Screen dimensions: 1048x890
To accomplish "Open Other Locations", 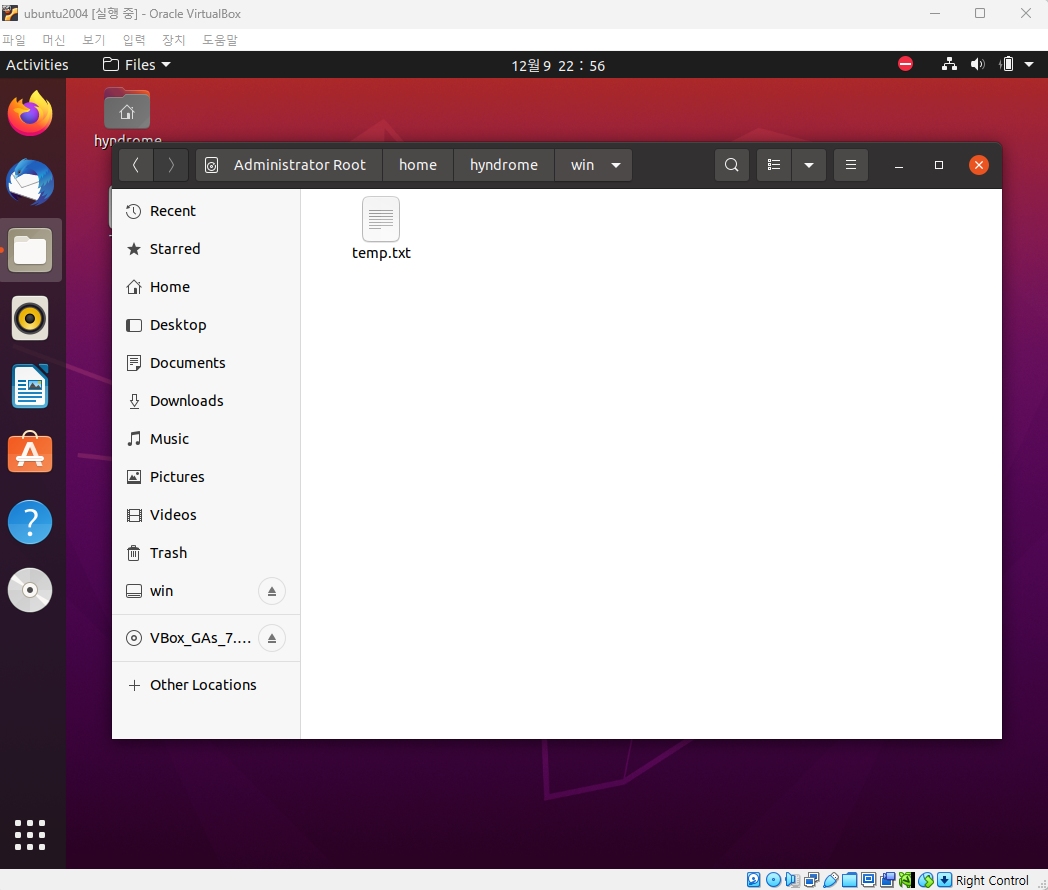I will tap(206, 686).
